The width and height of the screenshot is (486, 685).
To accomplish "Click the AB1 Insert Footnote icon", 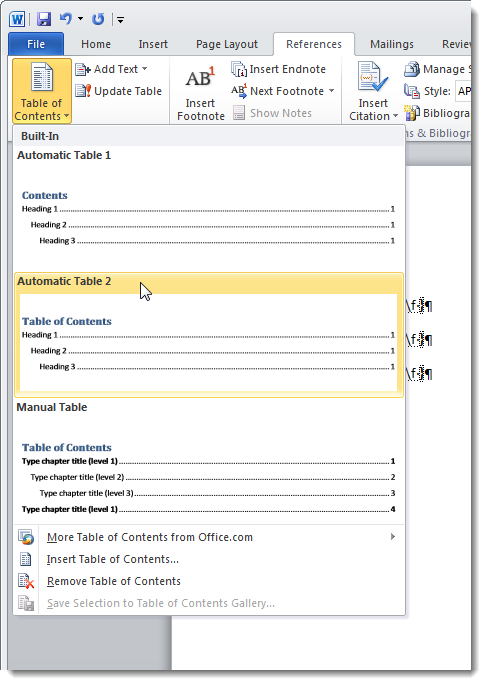I will pyautogui.click(x=200, y=78).
